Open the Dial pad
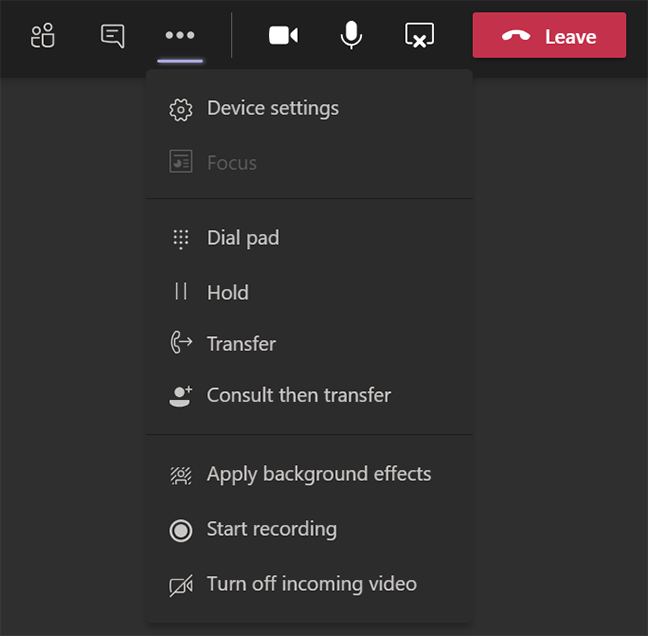 pos(242,238)
